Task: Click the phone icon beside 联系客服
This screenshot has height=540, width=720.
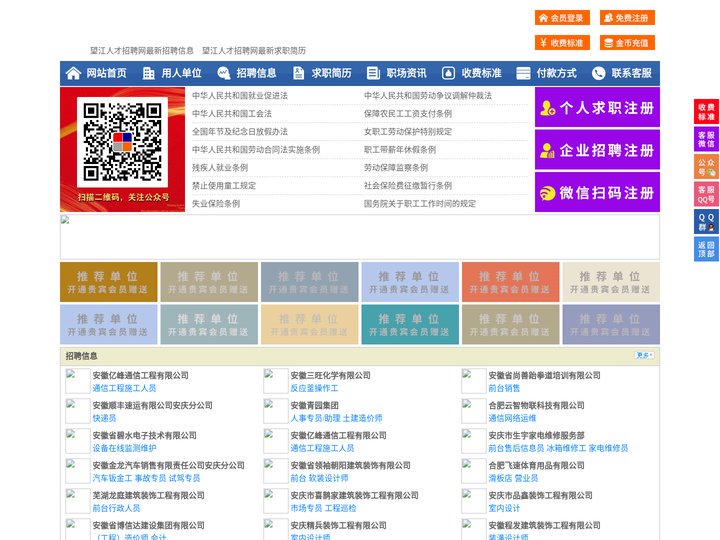Action: pyautogui.click(x=598, y=73)
